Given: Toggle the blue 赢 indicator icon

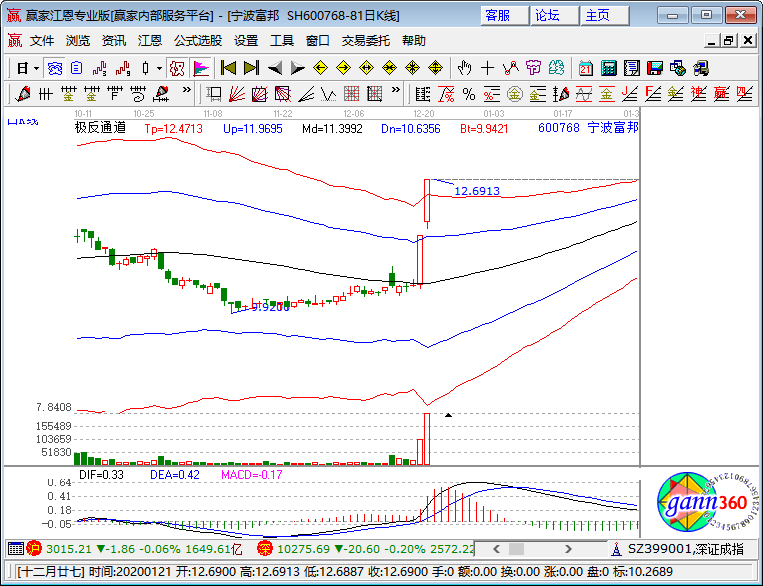Looking at the screenshot, I should pos(54,69).
